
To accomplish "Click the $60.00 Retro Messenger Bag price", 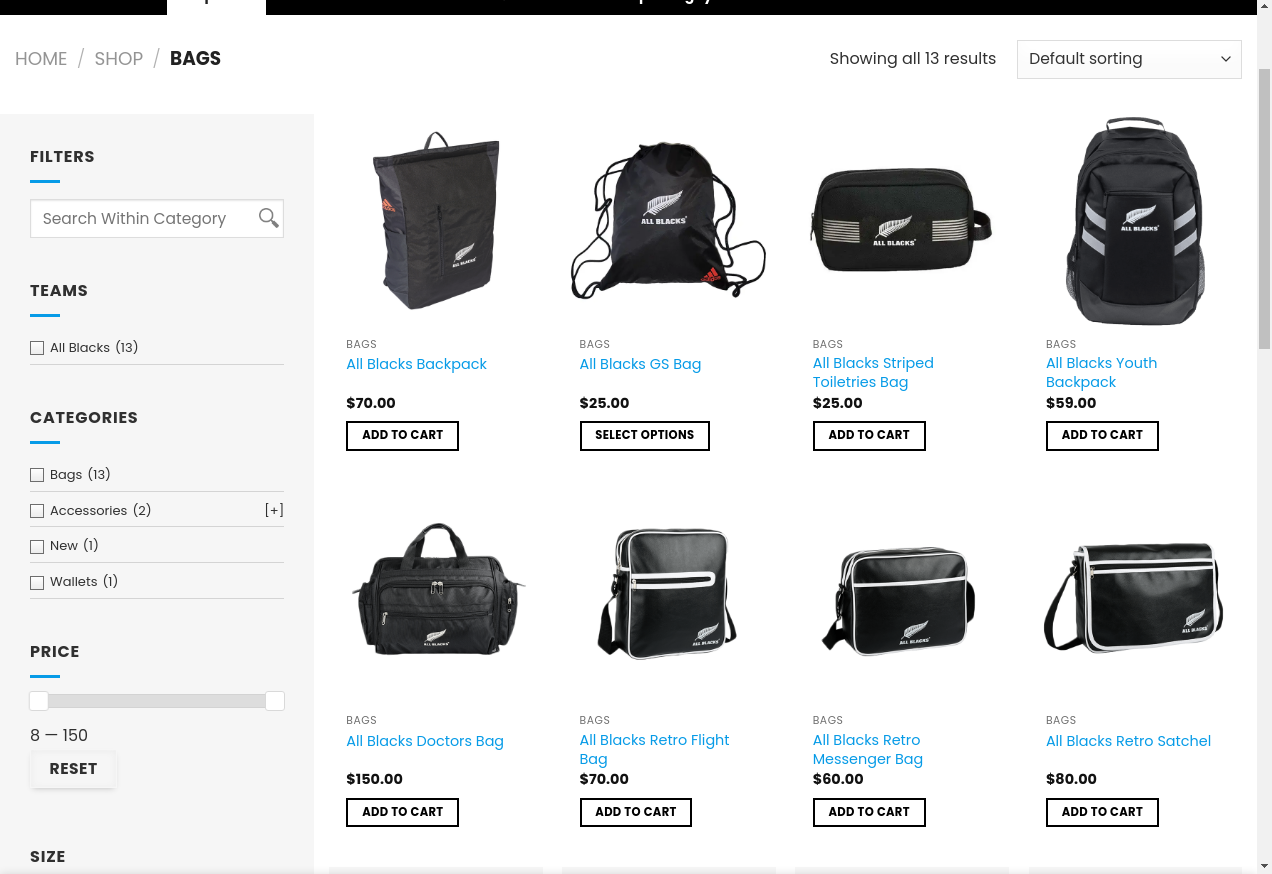I will 838,779.
